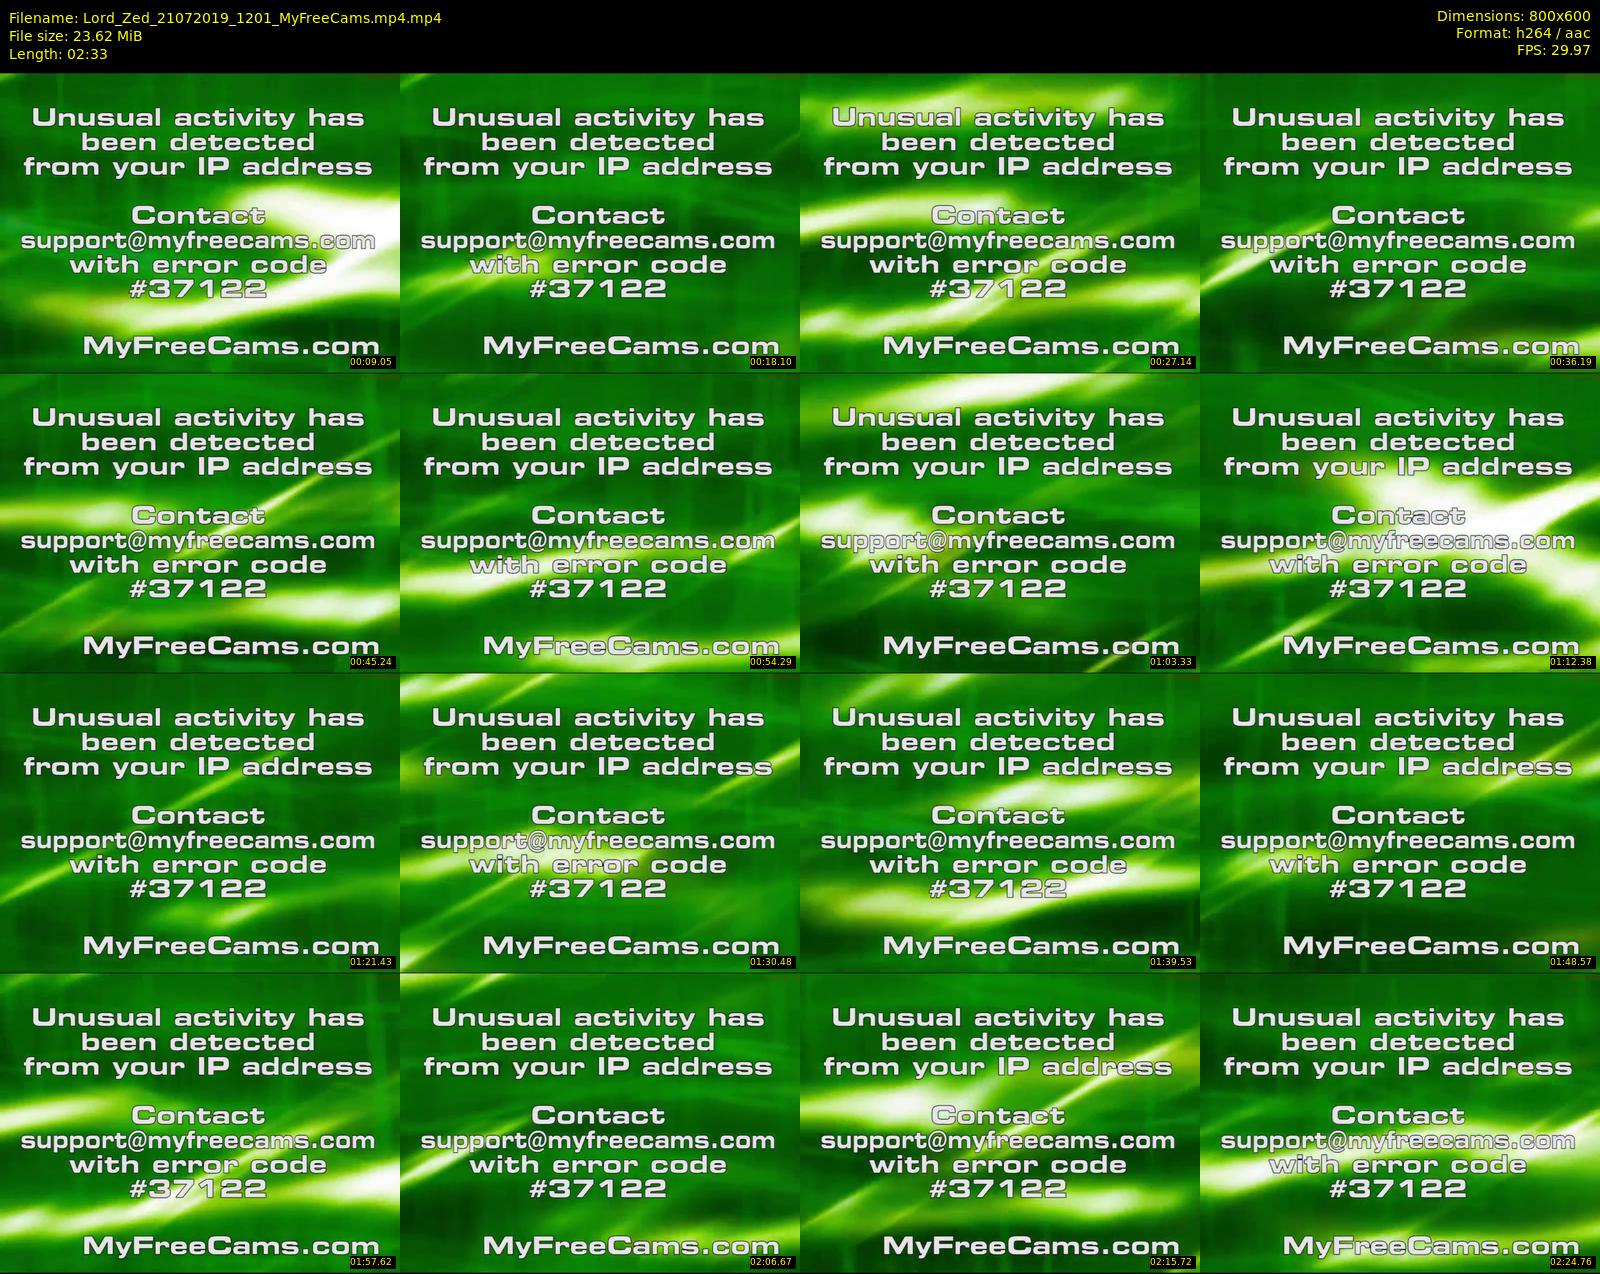
Task: Click the 'FPS: 29.97' text
Action: [1553, 50]
